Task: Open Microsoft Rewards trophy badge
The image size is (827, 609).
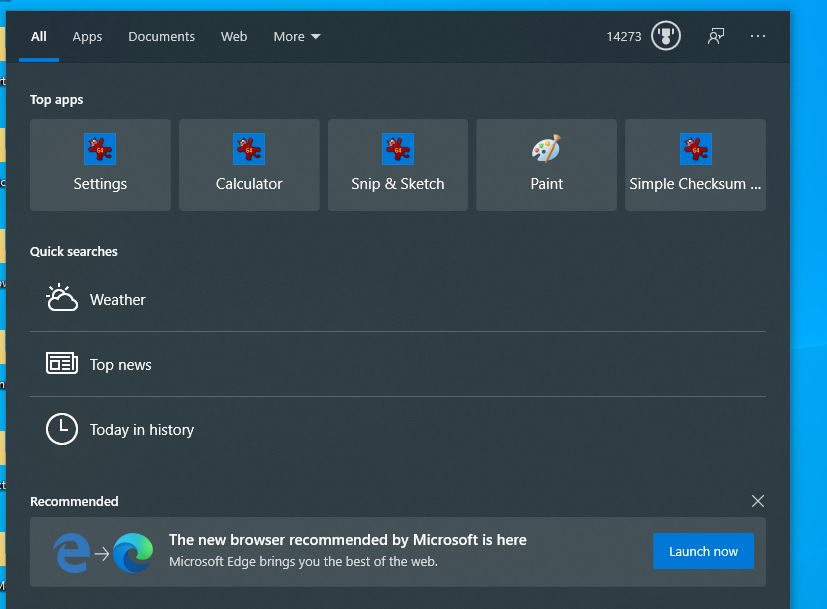Action: point(666,36)
